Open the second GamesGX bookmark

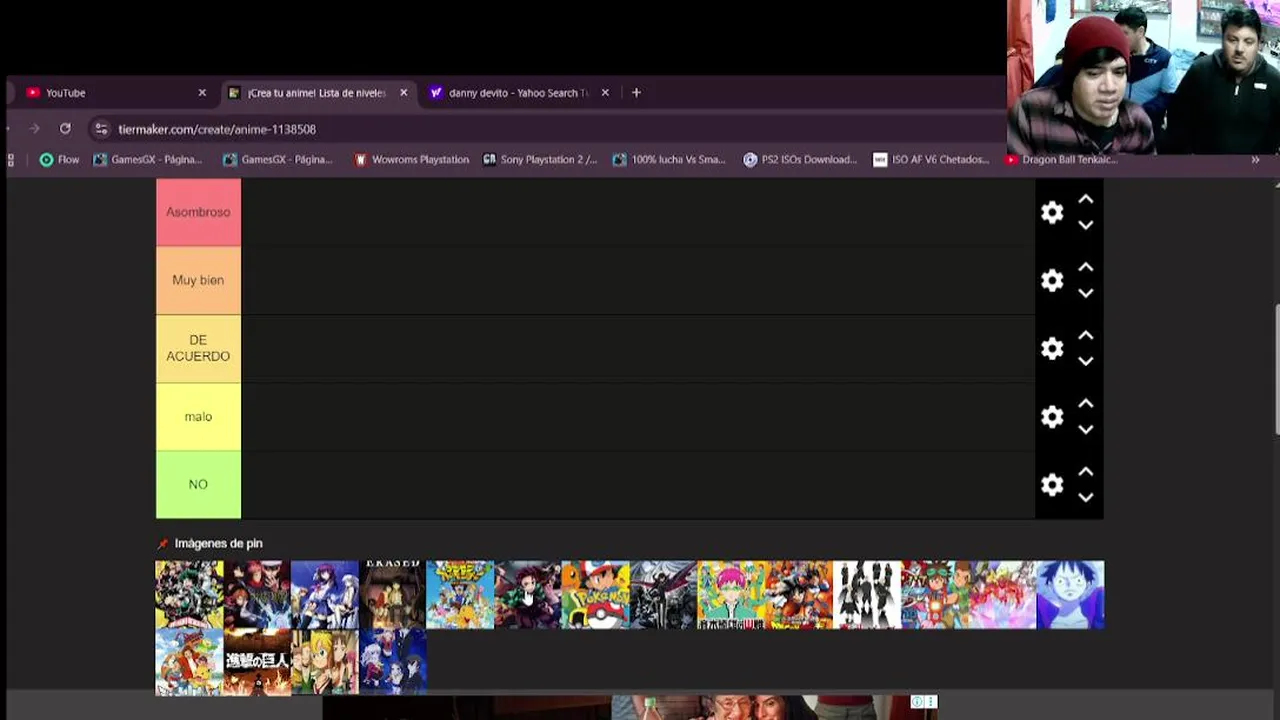tap(278, 159)
